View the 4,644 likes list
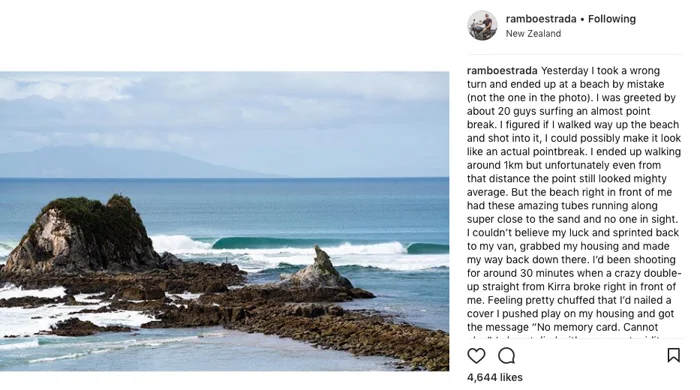700x390 pixels. point(495,378)
